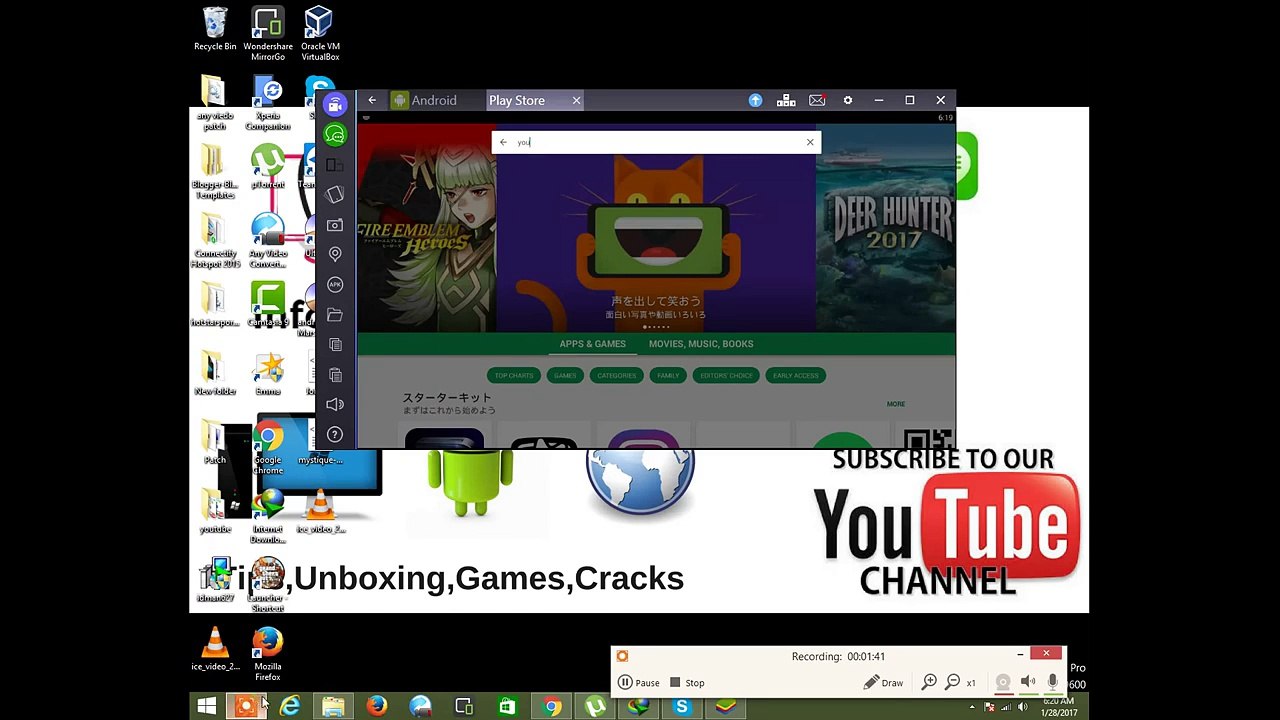Launch Firefox from the taskbar
Viewport: 1280px width, 720px height.
(x=377, y=707)
